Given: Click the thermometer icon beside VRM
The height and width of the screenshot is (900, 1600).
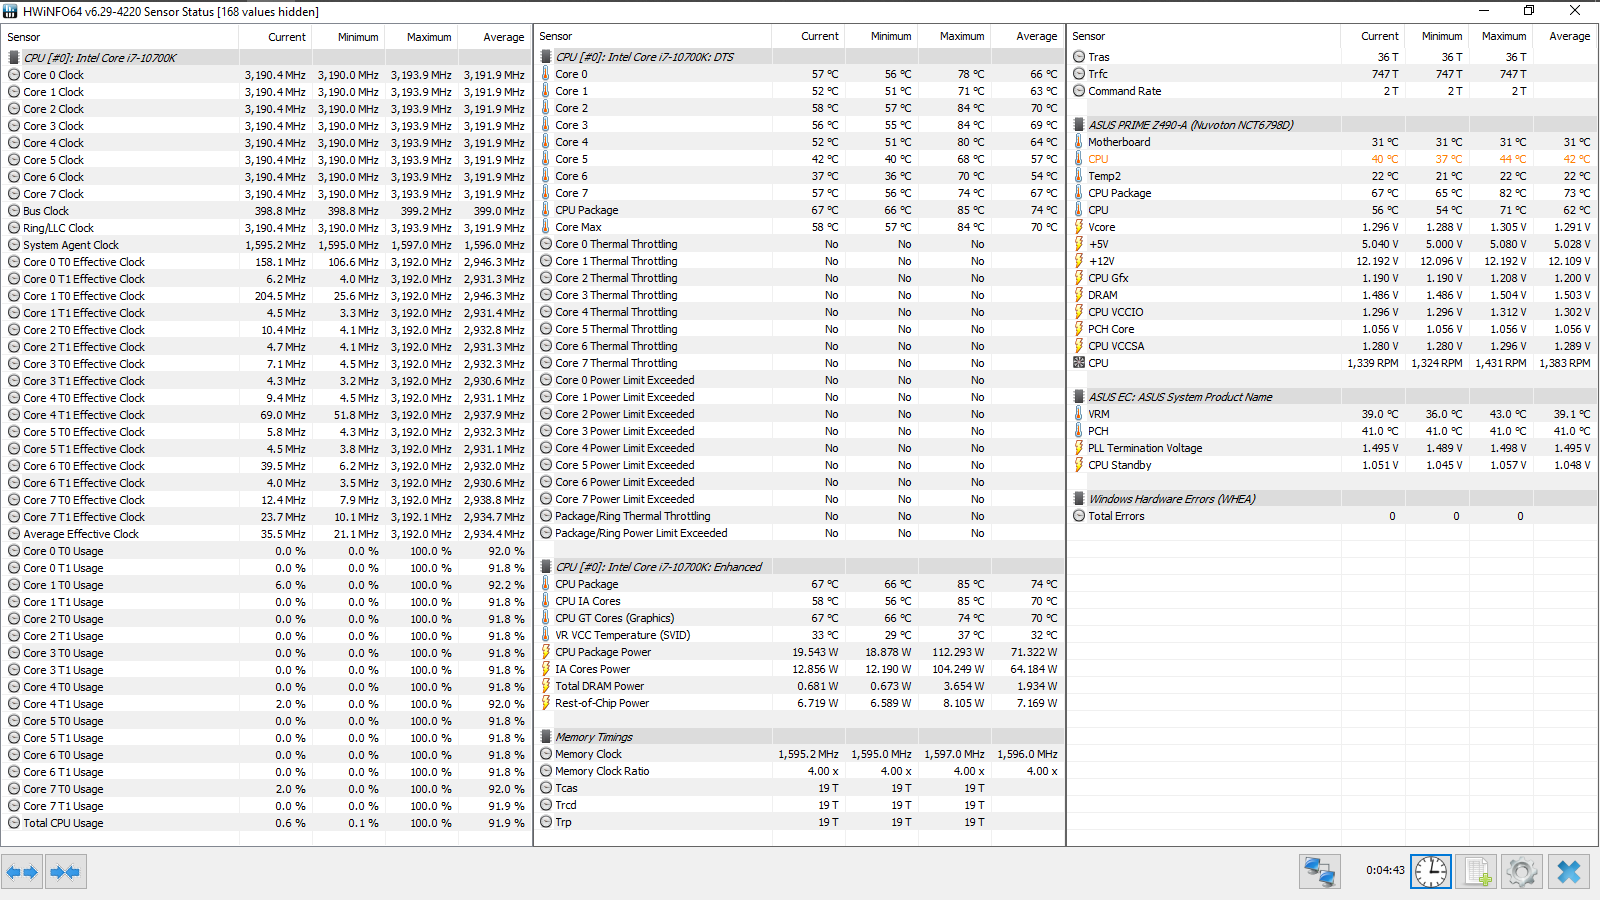Looking at the screenshot, I should pyautogui.click(x=1079, y=414).
